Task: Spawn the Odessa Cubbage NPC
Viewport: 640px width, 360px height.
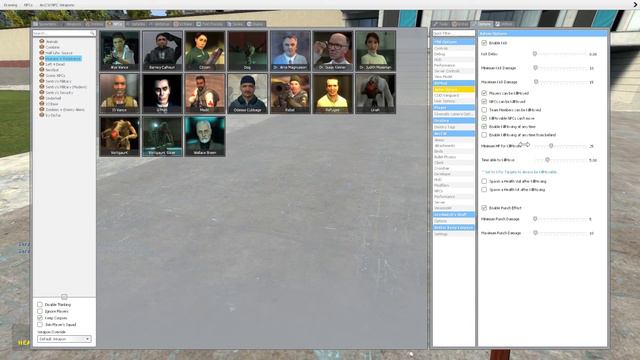Action: pos(247,93)
